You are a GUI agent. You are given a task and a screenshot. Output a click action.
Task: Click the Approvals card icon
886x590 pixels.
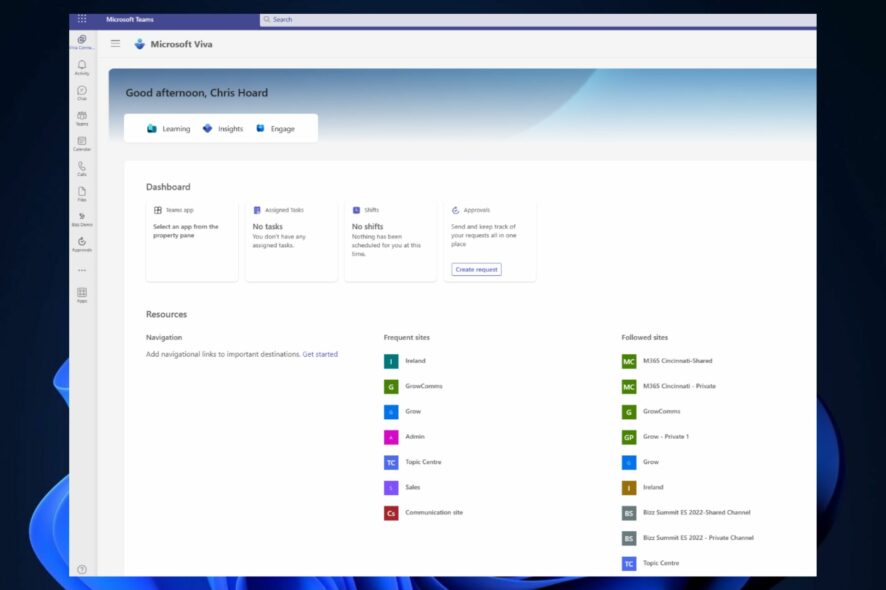[455, 210]
